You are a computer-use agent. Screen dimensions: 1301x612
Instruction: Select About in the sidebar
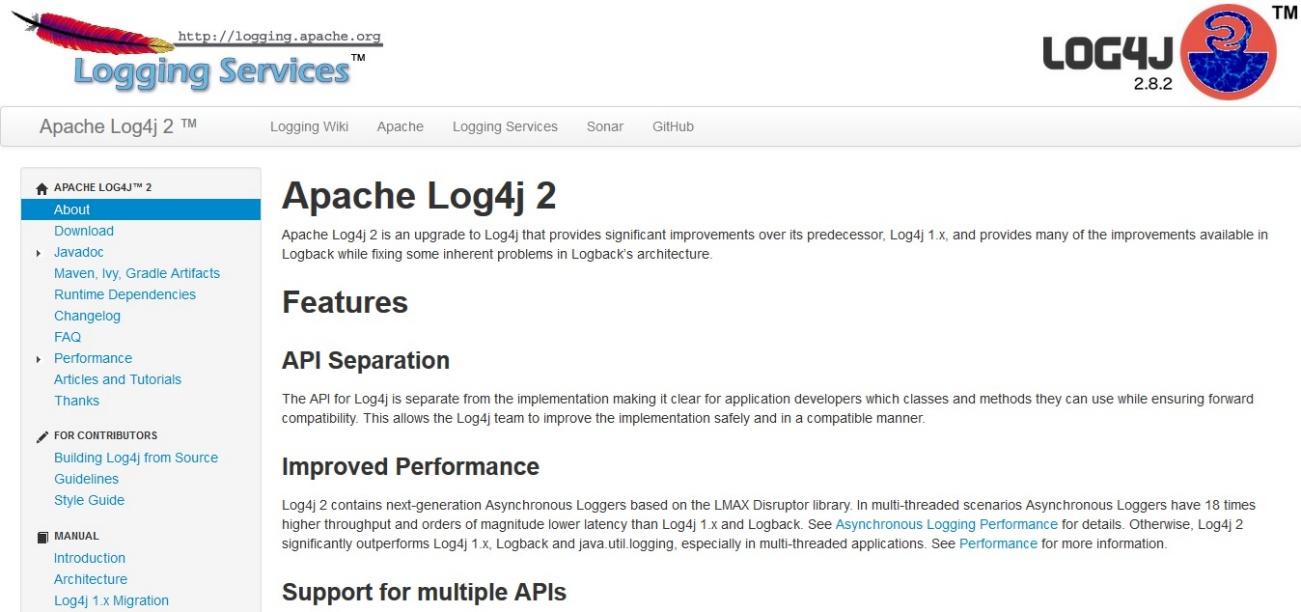141,209
